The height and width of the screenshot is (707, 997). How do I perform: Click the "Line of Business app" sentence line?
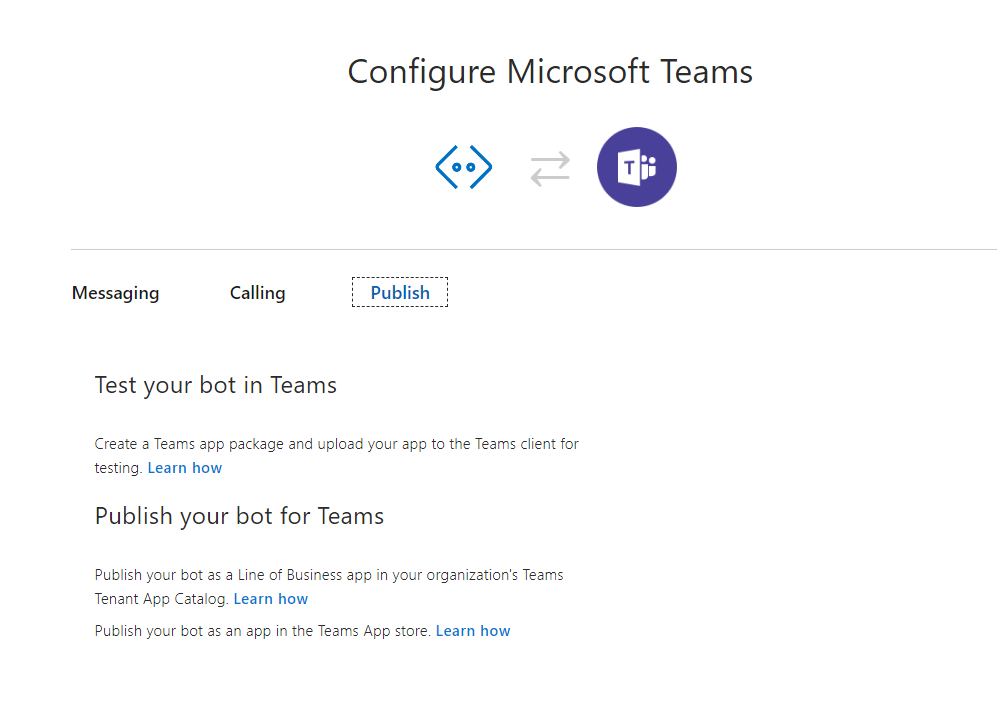tap(329, 575)
